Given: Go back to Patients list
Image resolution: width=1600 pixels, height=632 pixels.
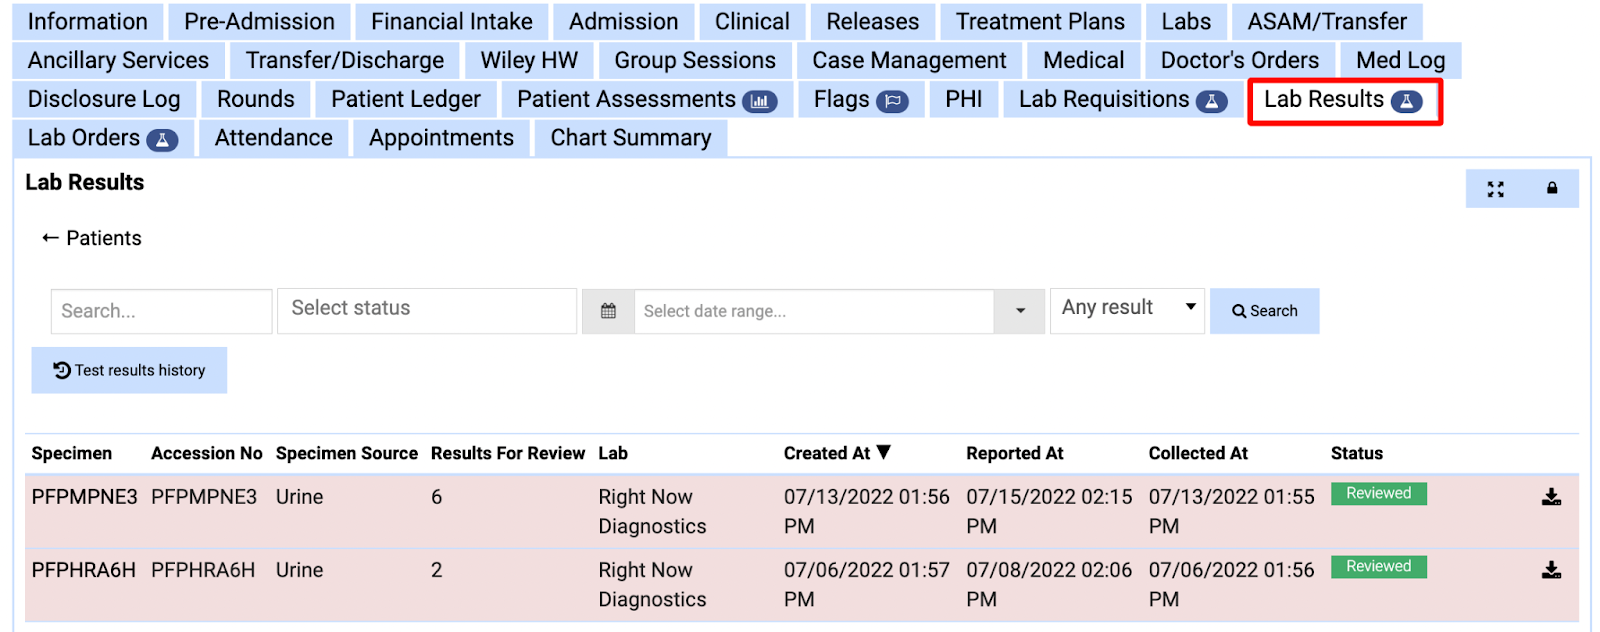Looking at the screenshot, I should (x=92, y=238).
